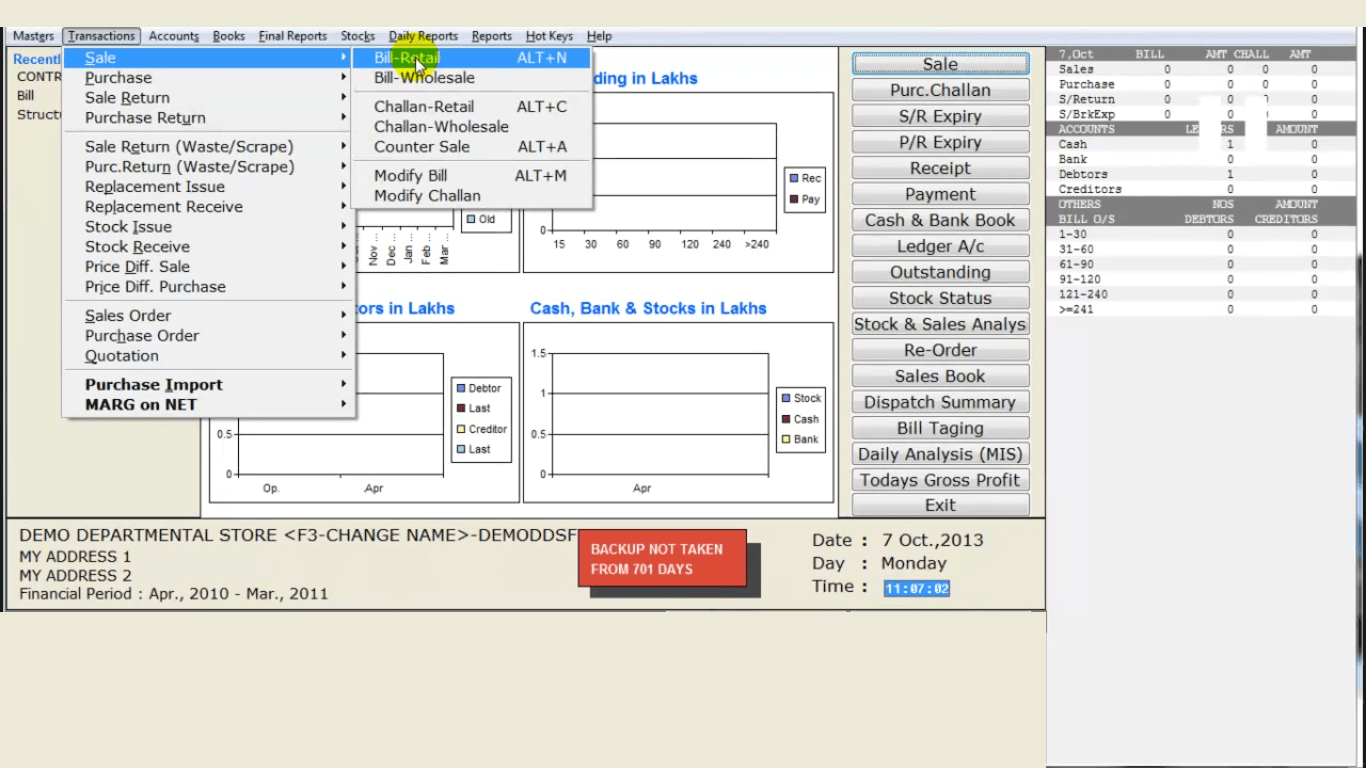Open the Receipt button
The height and width of the screenshot is (768, 1366).
pos(940,168)
